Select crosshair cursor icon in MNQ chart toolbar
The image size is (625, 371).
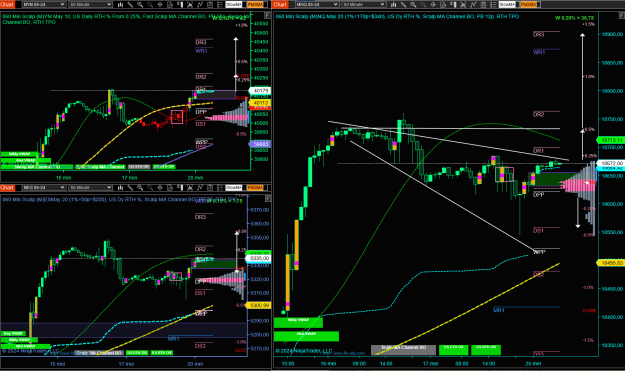tap(433, 4)
